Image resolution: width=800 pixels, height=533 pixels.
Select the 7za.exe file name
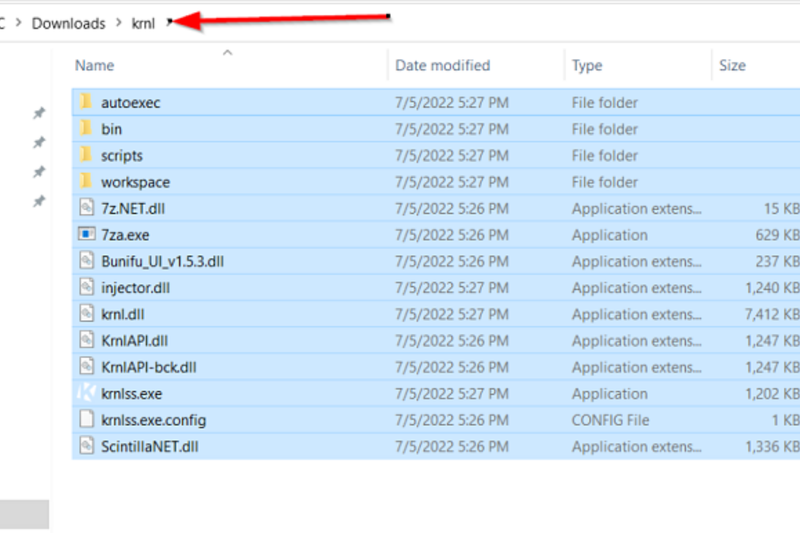tap(125, 235)
